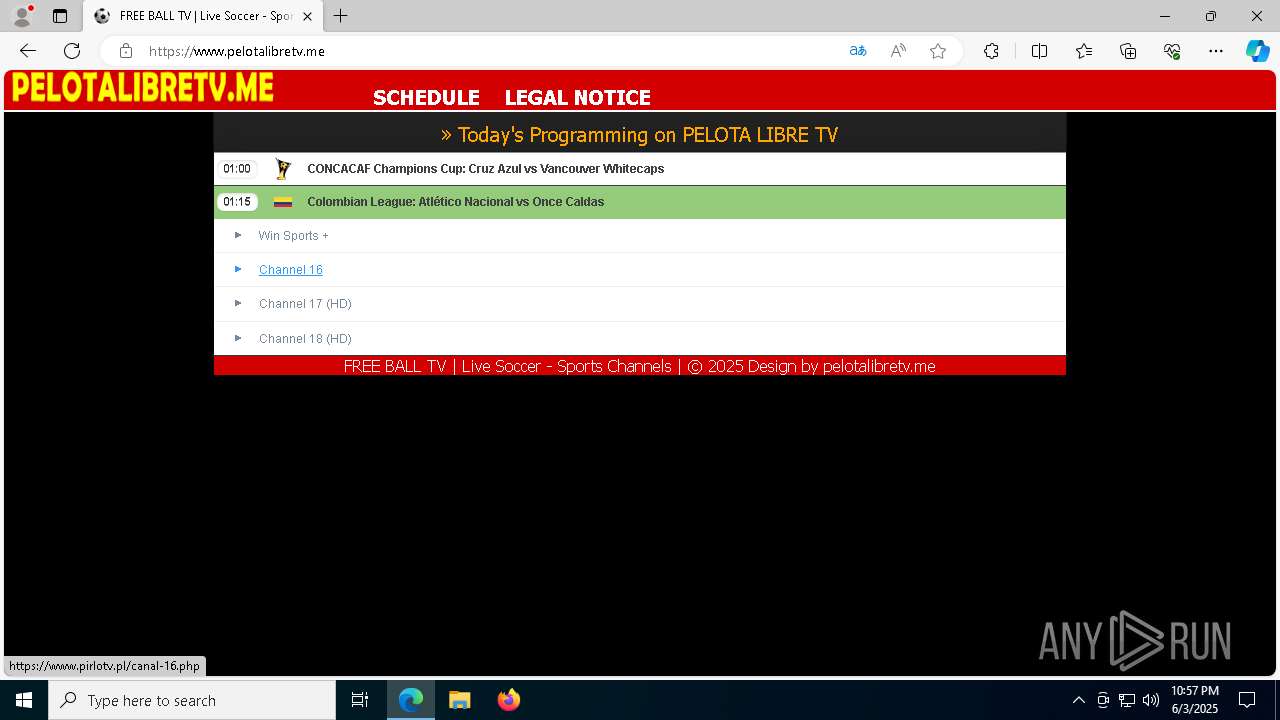Open the Channel 16 stream link

290,270
